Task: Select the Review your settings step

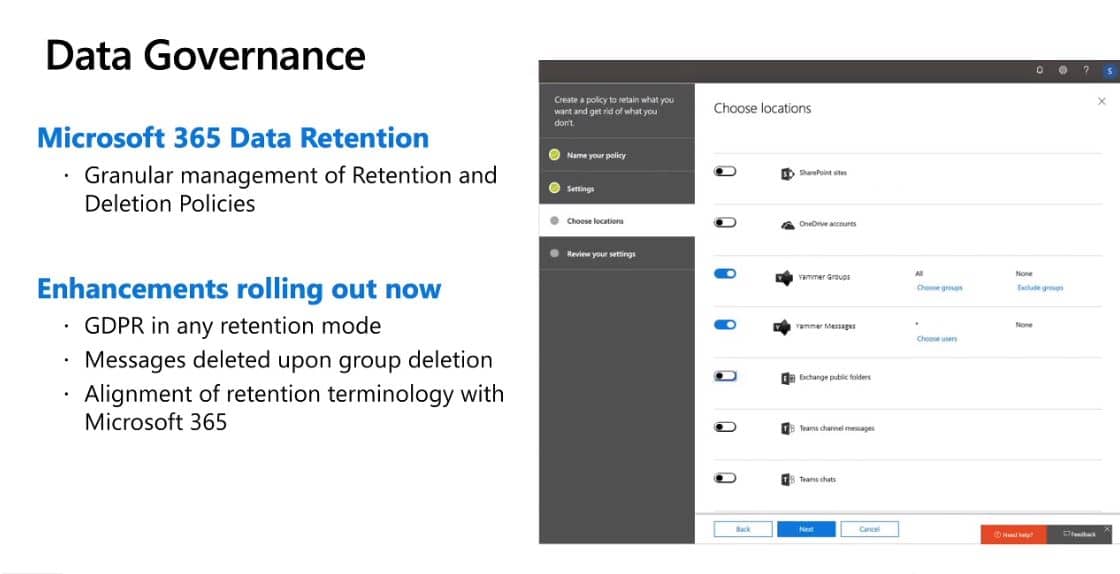Action: point(600,254)
